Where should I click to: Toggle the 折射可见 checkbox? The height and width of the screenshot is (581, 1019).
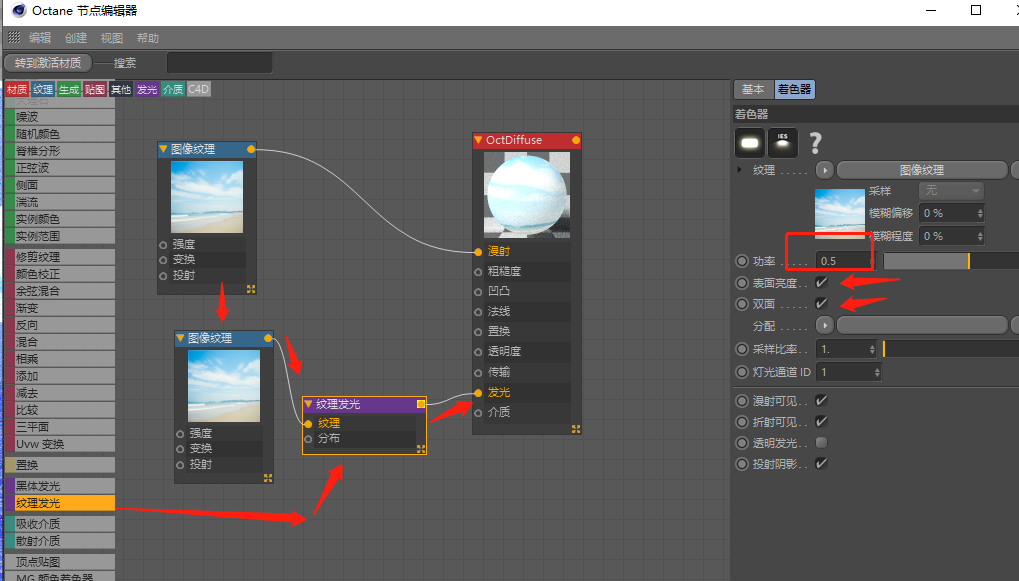coord(821,421)
